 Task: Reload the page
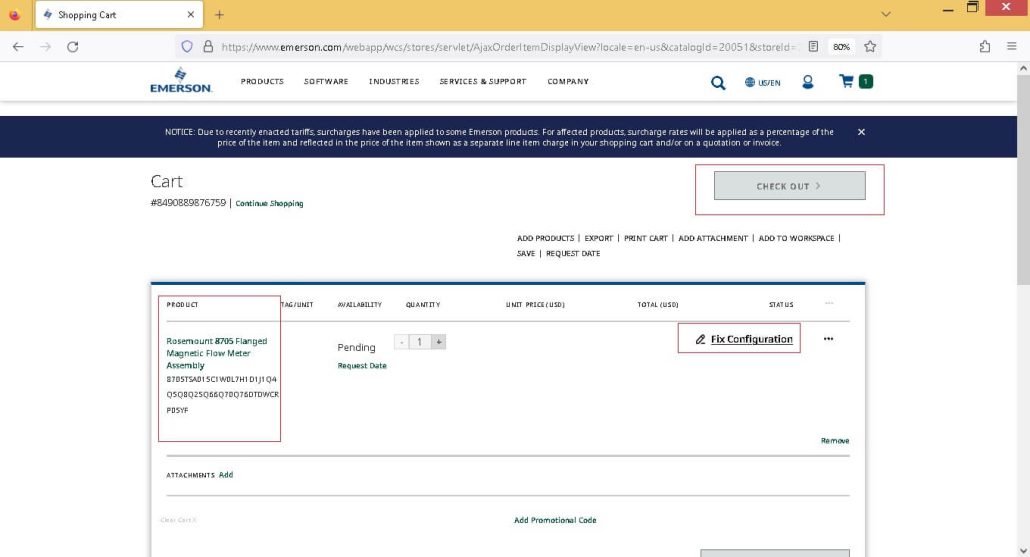click(x=73, y=47)
